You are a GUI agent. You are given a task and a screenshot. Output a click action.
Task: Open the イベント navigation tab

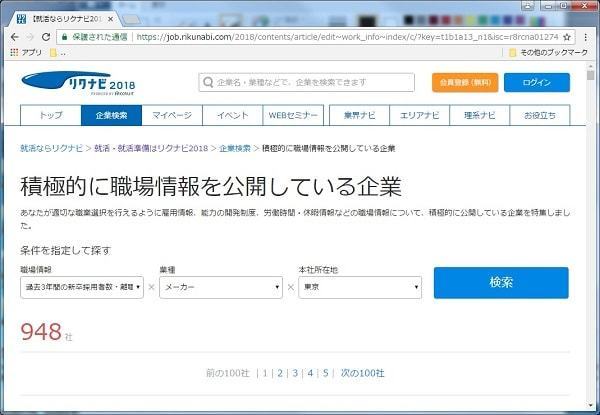pos(233,115)
